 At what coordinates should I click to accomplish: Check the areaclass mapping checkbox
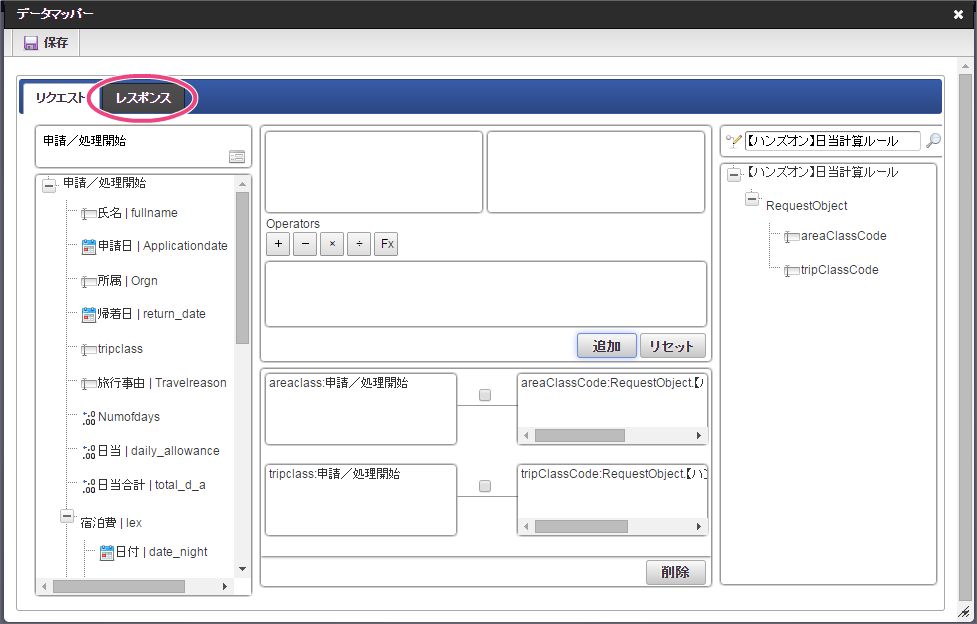point(485,395)
